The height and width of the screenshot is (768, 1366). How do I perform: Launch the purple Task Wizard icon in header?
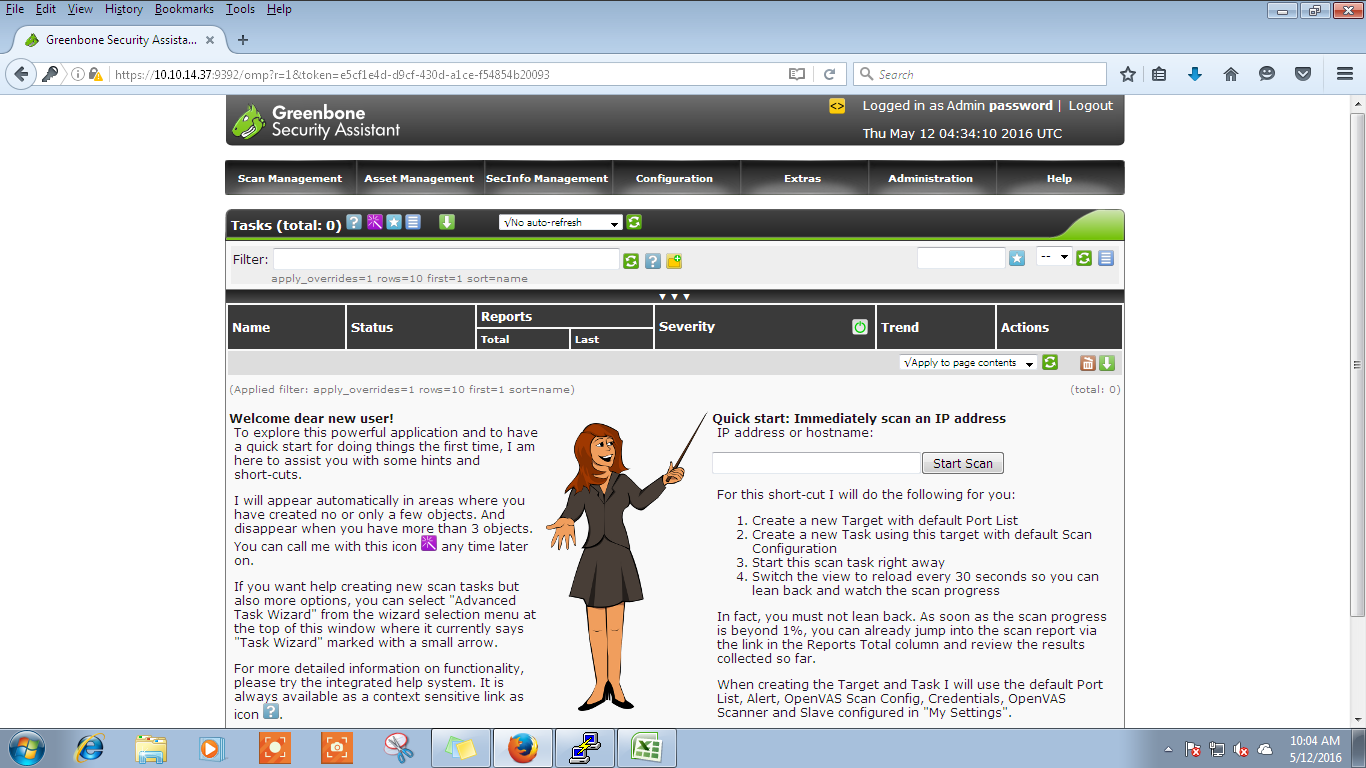tap(374, 222)
